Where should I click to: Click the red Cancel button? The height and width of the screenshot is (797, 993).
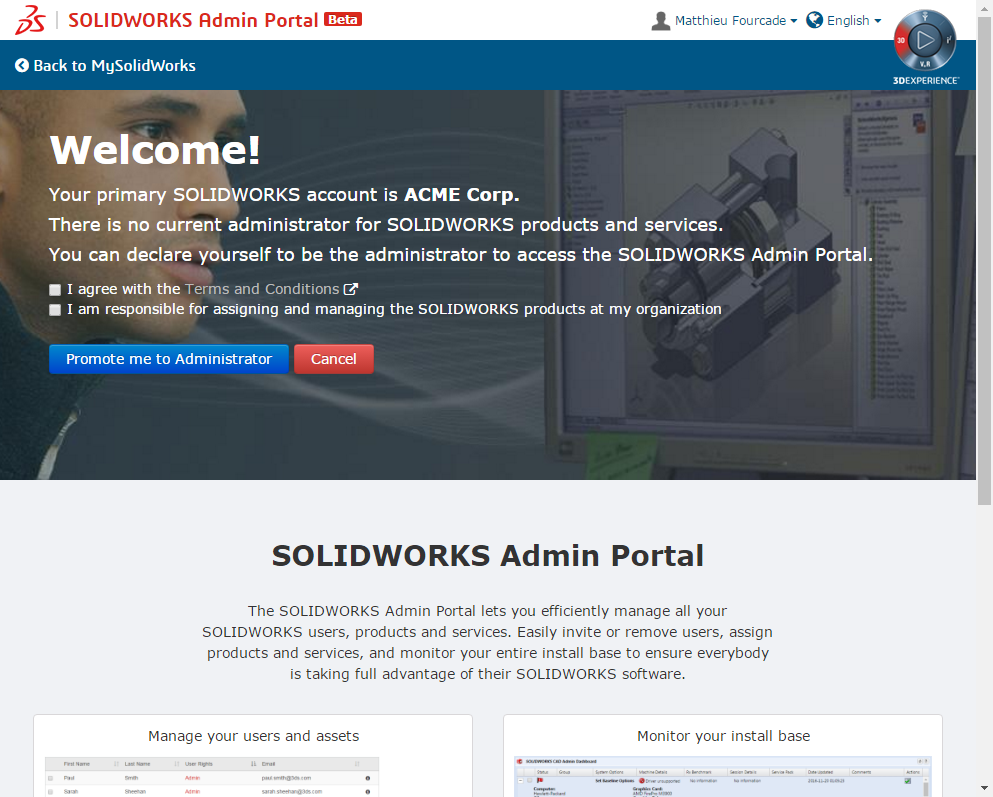pyautogui.click(x=333, y=359)
